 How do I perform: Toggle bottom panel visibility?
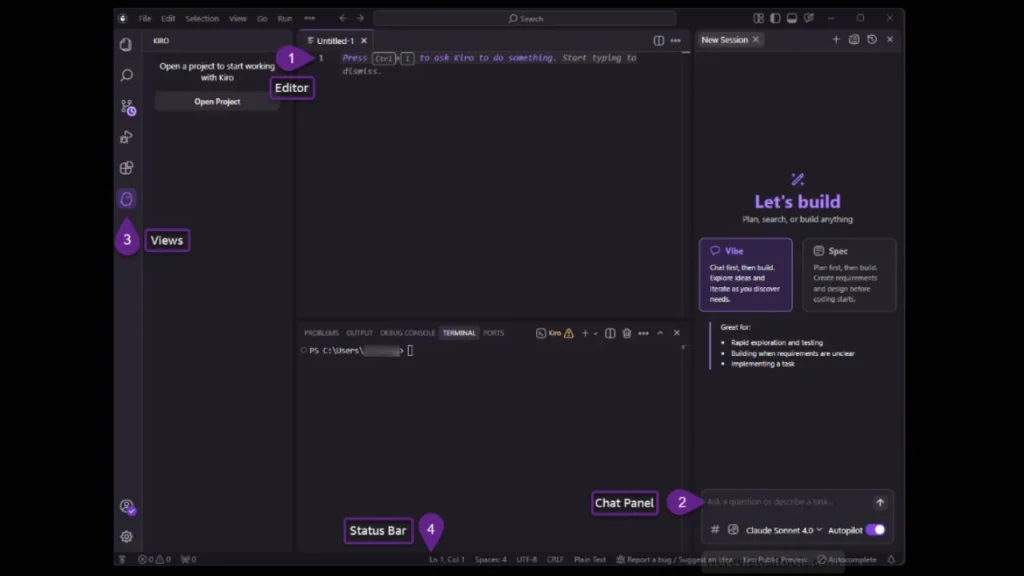pyautogui.click(x=792, y=18)
